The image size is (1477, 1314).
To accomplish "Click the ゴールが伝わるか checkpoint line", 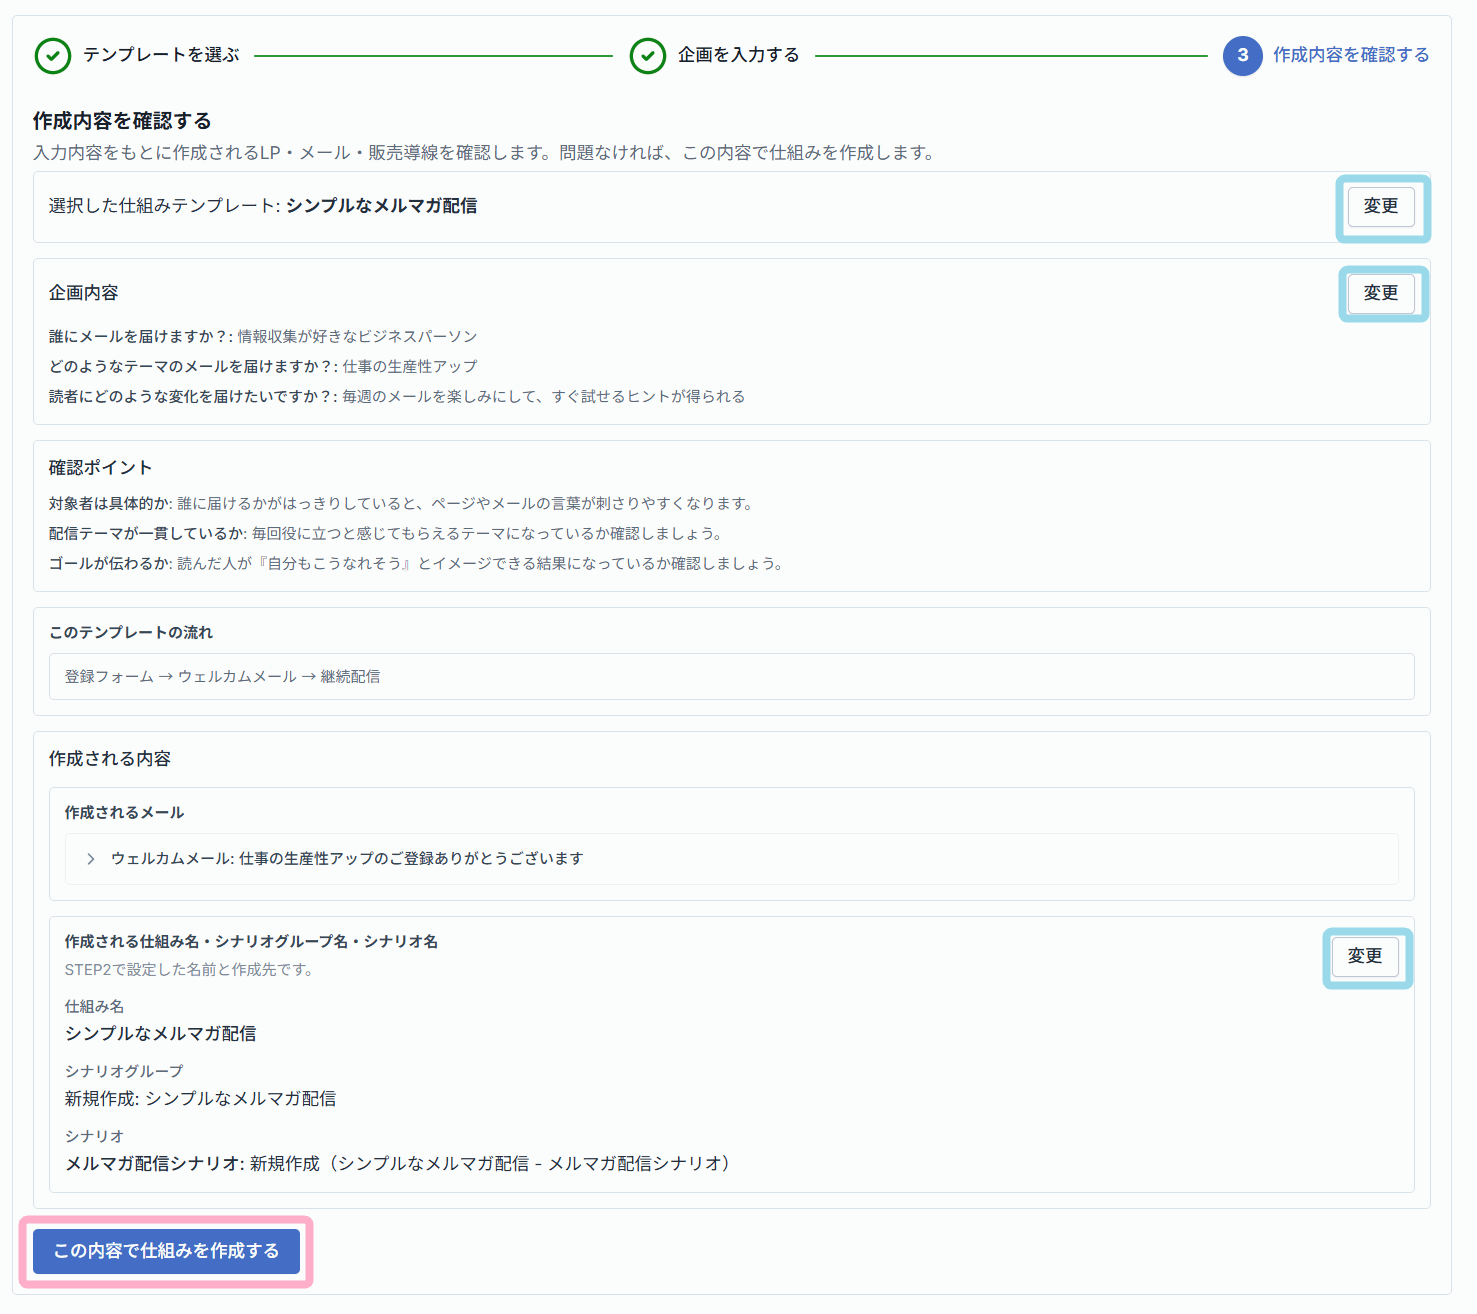I will (417, 564).
